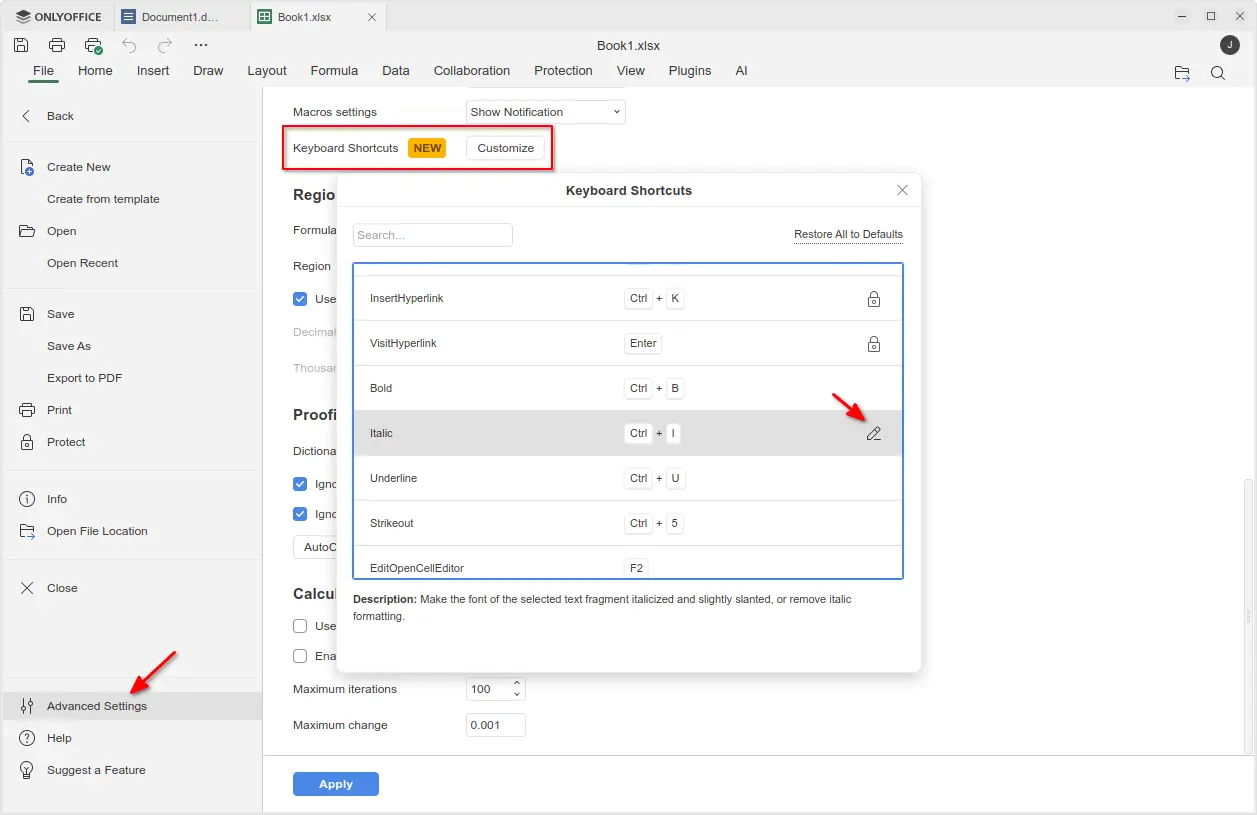Click the three-dots more options icon
The image size is (1257, 815).
(x=201, y=45)
